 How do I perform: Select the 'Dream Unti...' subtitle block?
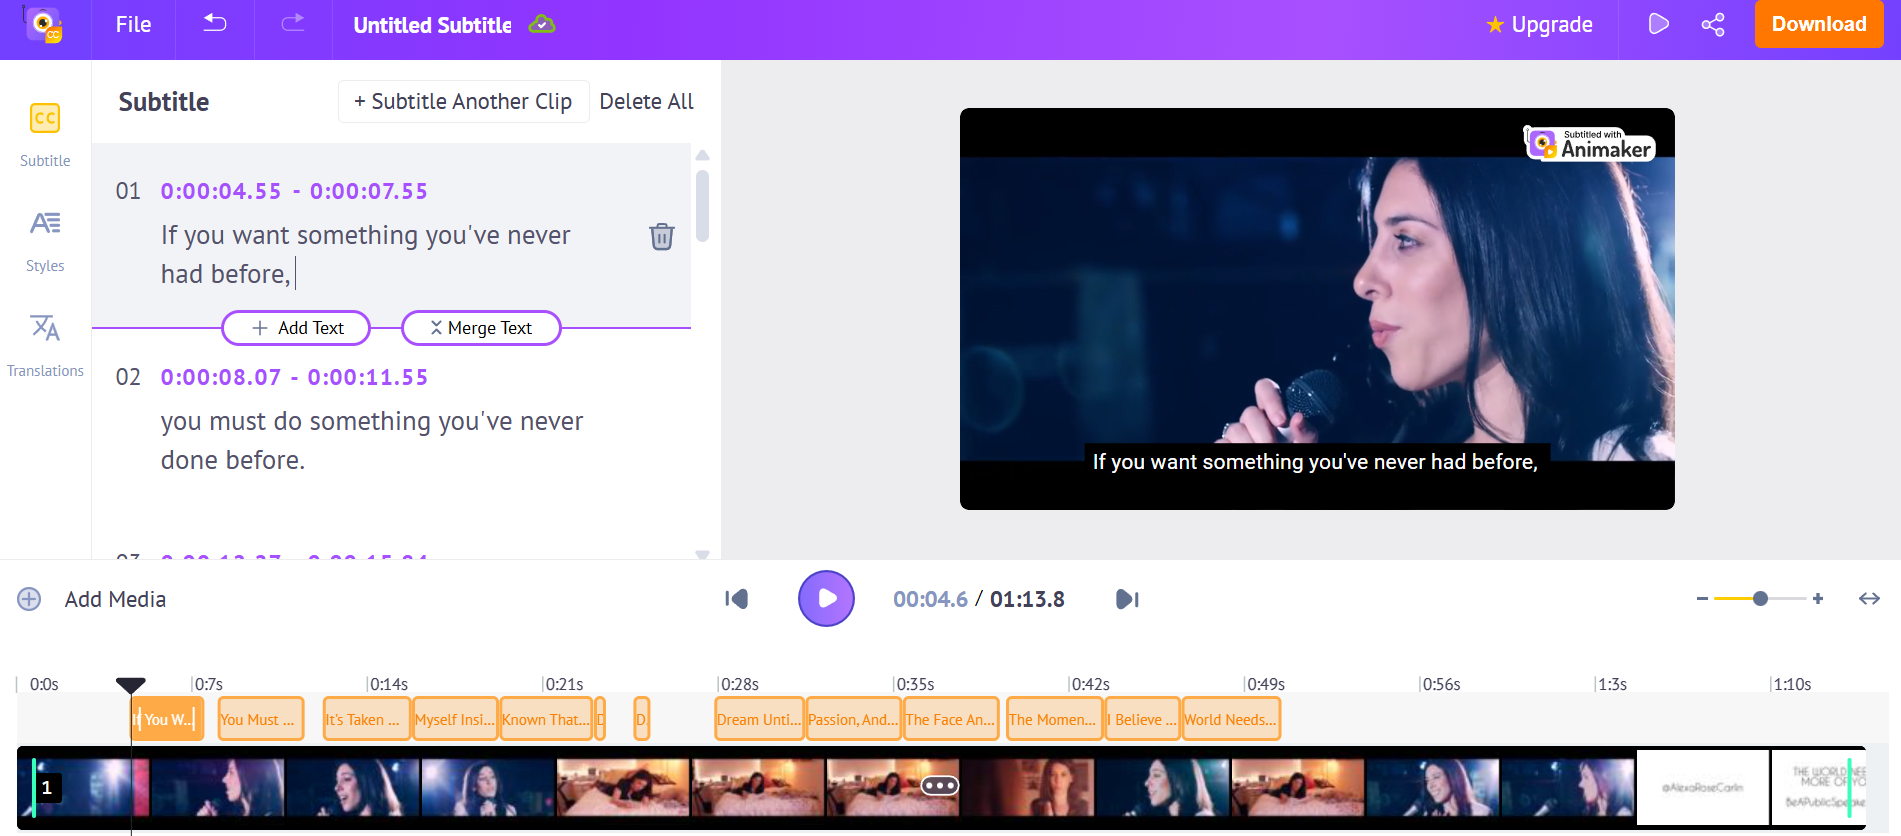click(759, 719)
